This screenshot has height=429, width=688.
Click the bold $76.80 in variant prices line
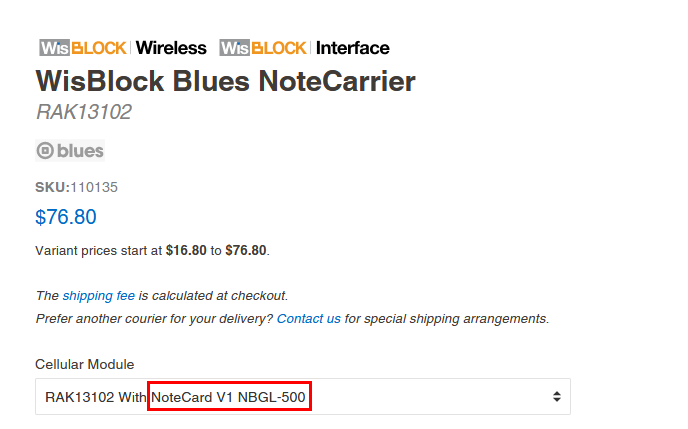point(246,251)
